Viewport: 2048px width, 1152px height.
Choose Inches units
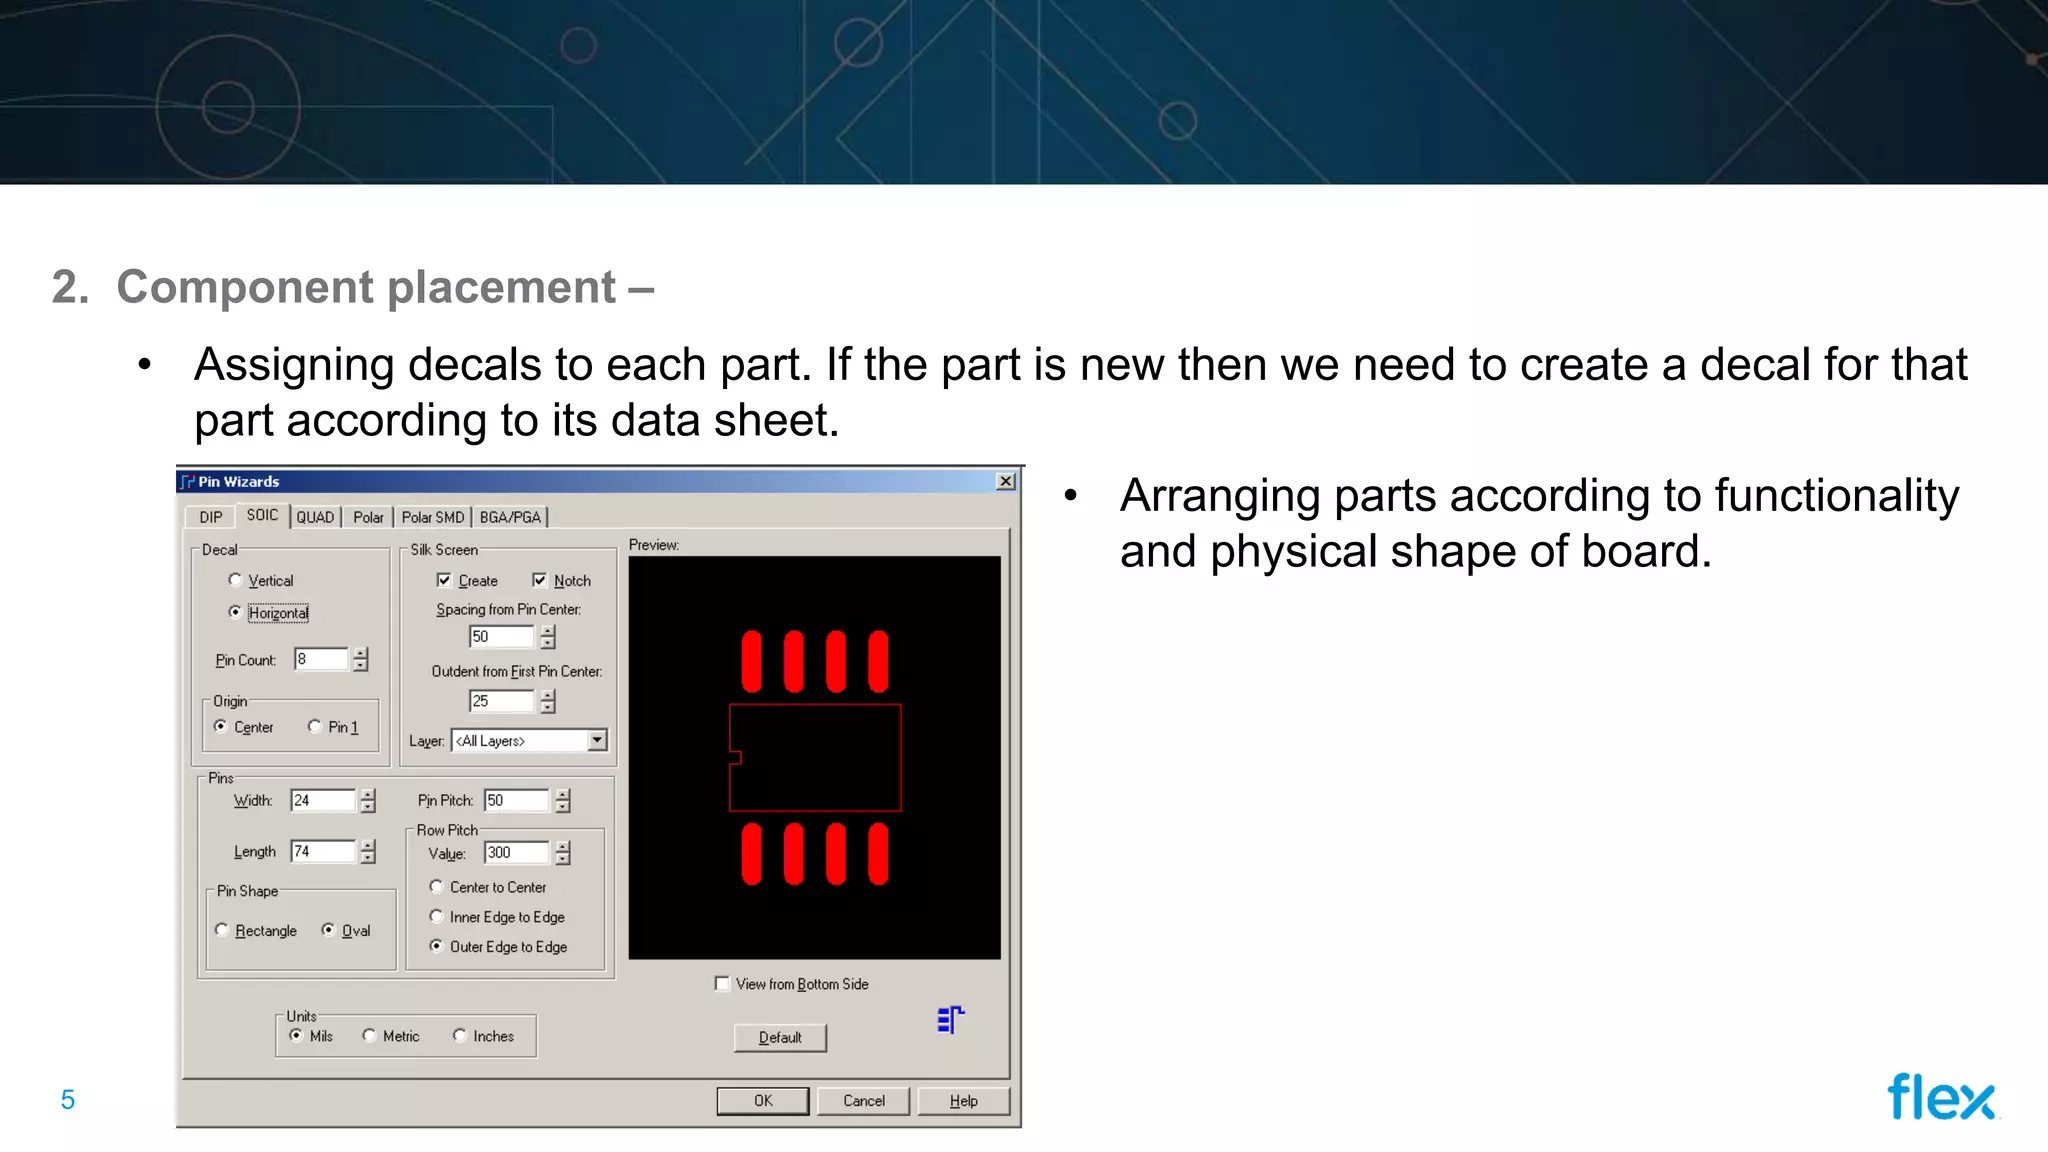[483, 1036]
